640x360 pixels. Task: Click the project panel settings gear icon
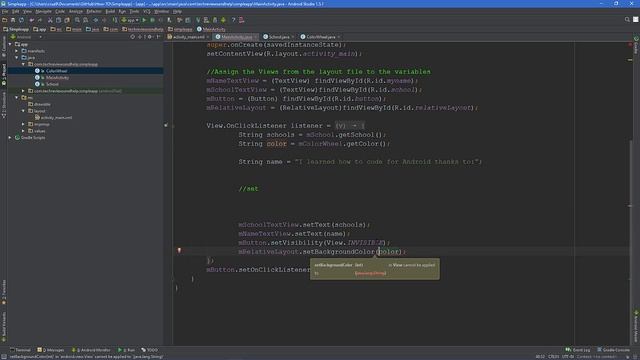click(150, 37)
